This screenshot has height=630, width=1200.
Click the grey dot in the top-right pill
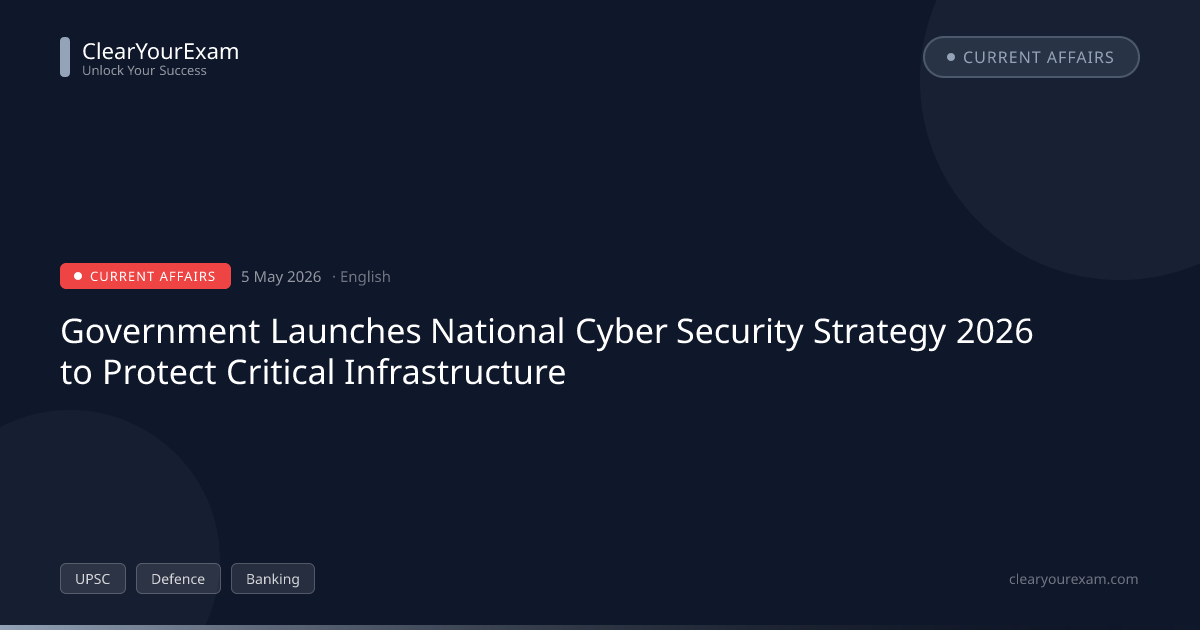(951, 57)
